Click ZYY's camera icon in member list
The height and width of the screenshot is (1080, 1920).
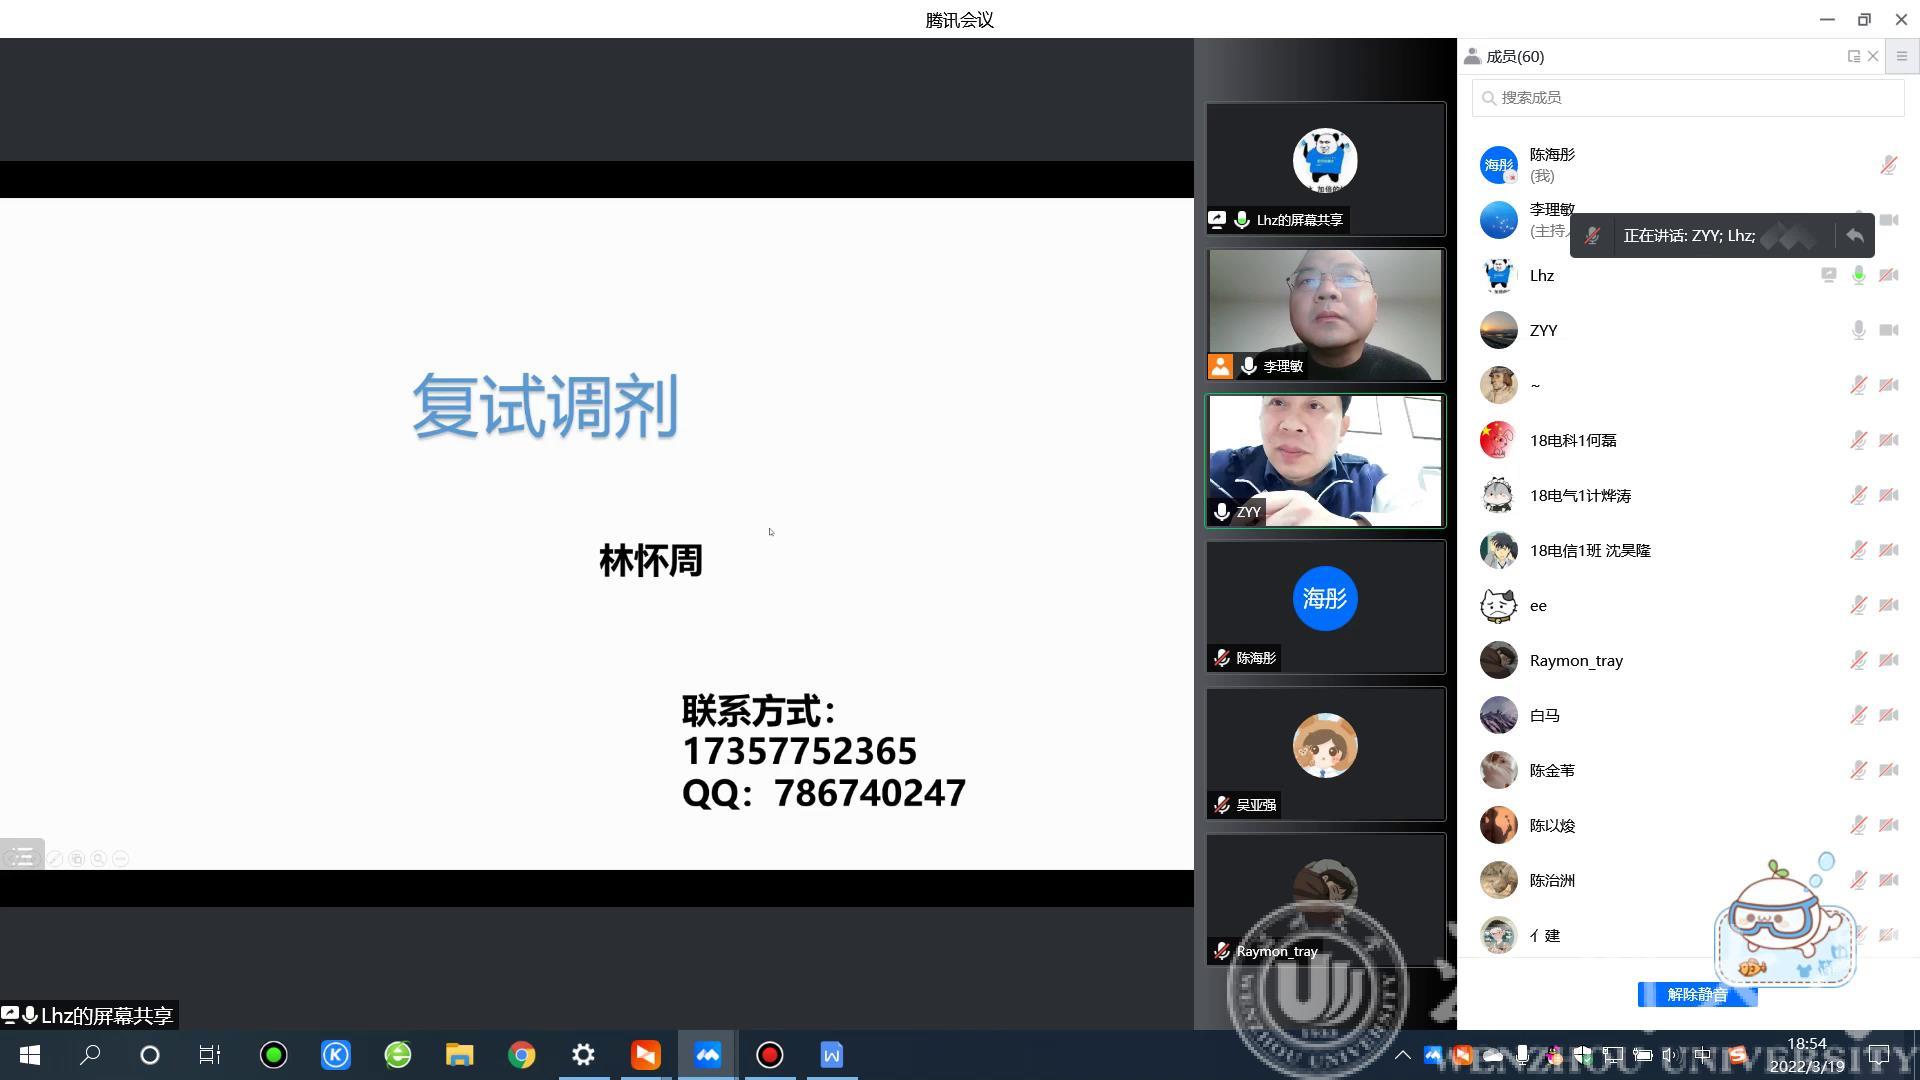(1888, 330)
